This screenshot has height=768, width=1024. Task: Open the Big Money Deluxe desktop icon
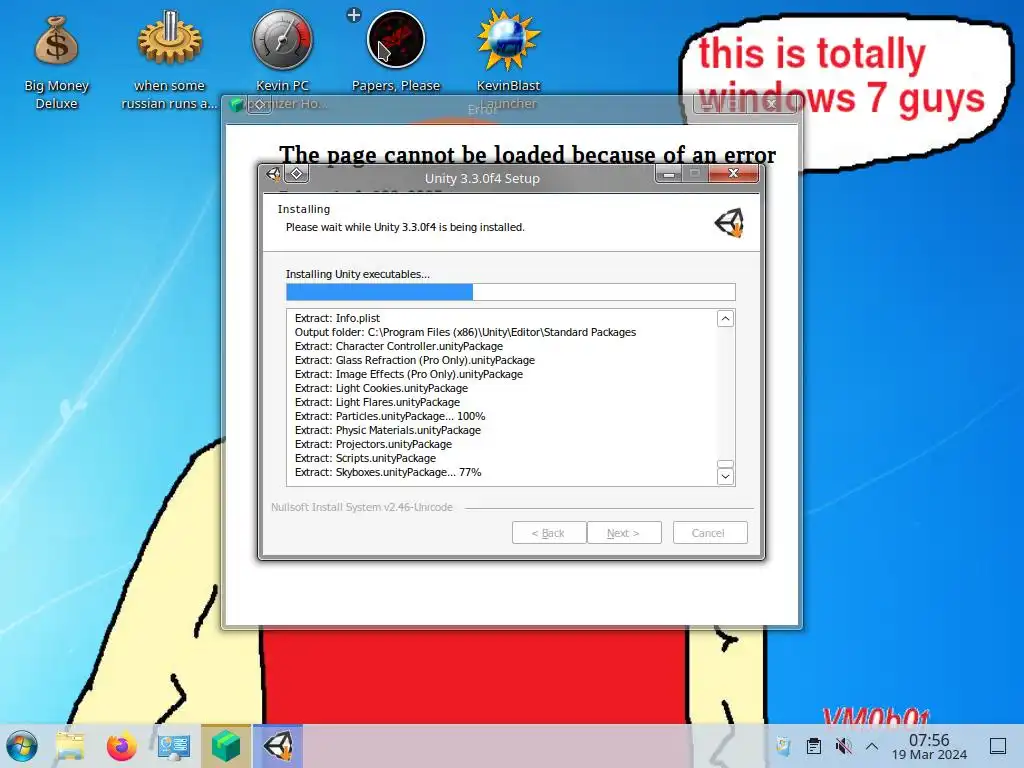56,62
